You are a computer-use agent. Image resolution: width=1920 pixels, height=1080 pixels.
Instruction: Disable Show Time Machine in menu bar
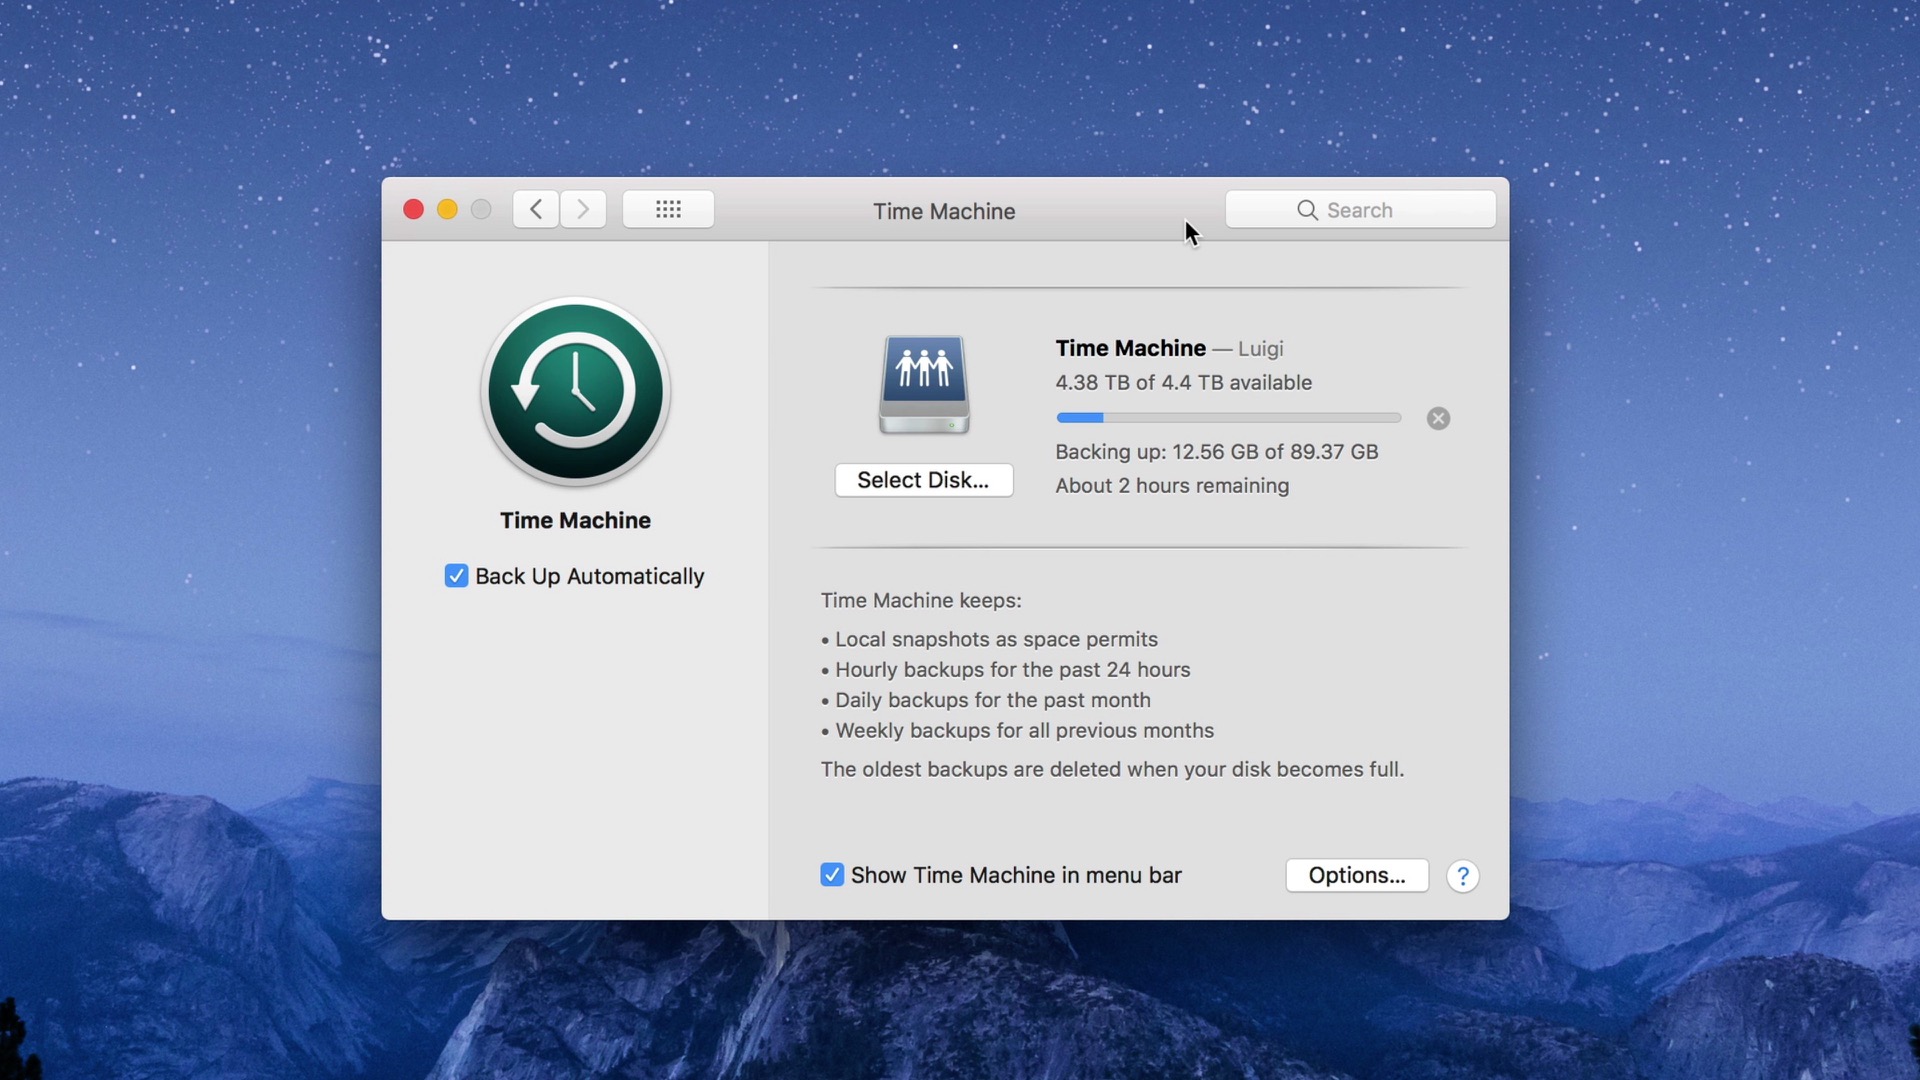[832, 874]
